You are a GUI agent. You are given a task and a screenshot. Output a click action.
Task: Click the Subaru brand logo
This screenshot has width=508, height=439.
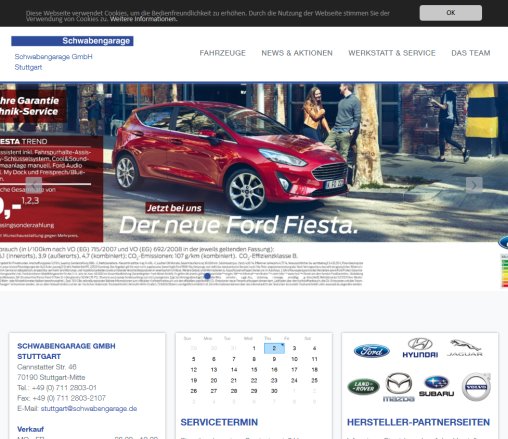[436, 386]
